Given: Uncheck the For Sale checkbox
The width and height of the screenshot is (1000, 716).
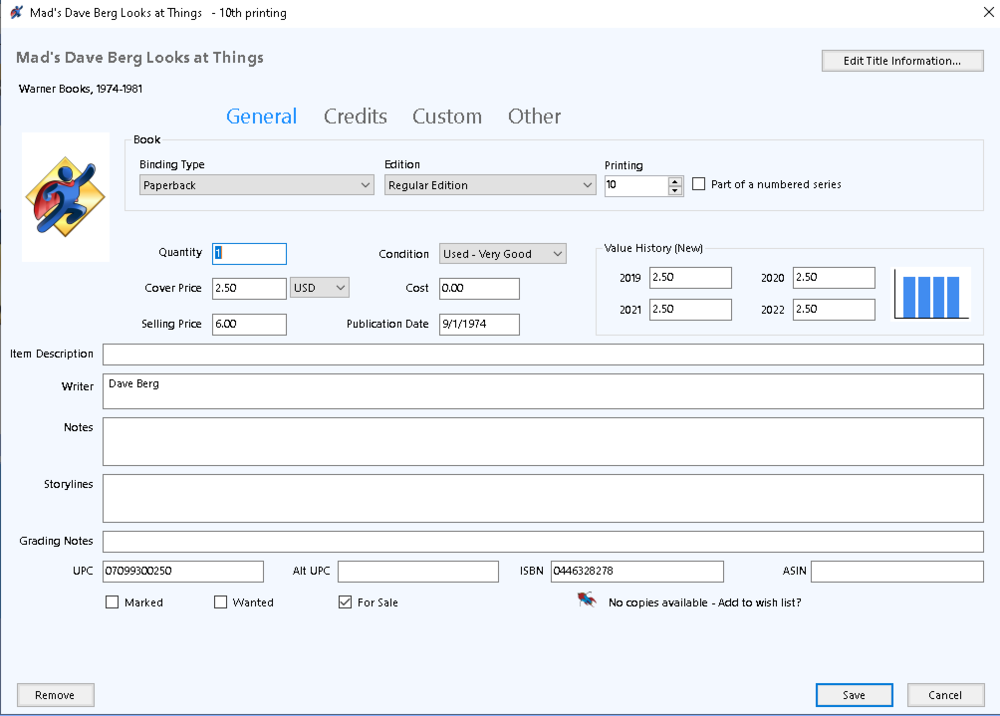Looking at the screenshot, I should (x=345, y=602).
